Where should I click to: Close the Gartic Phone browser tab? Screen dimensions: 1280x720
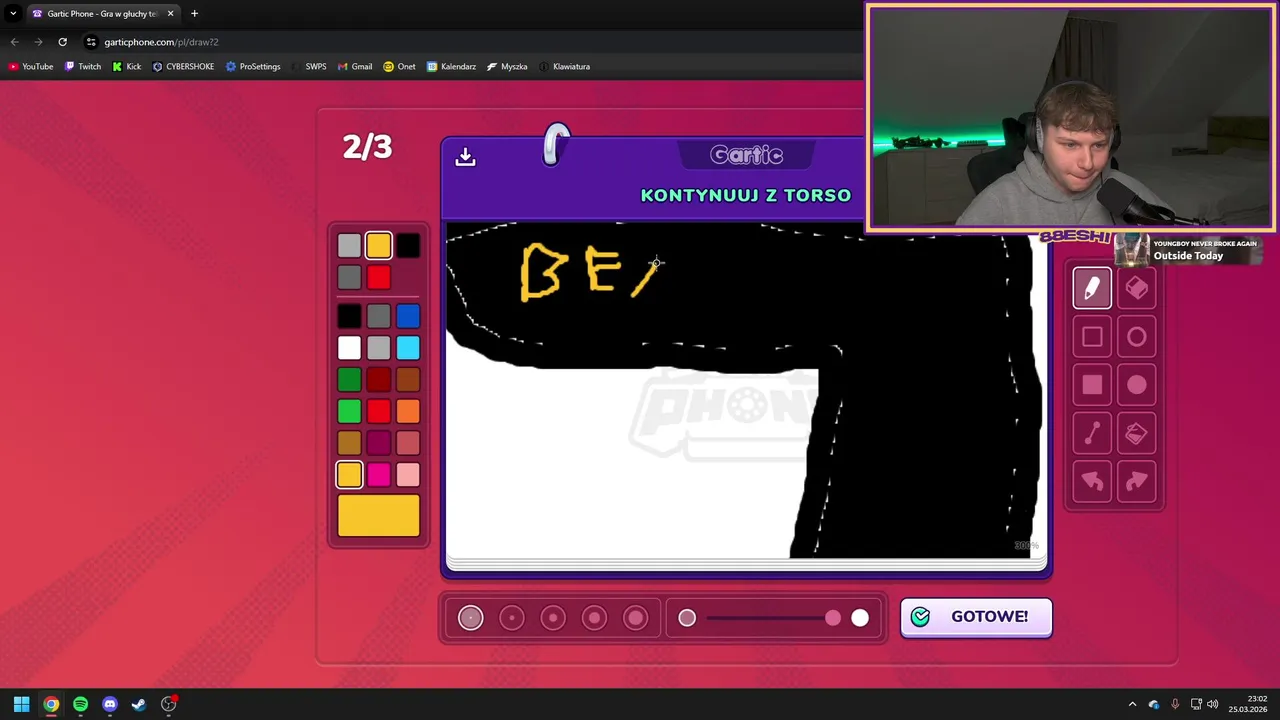(170, 14)
